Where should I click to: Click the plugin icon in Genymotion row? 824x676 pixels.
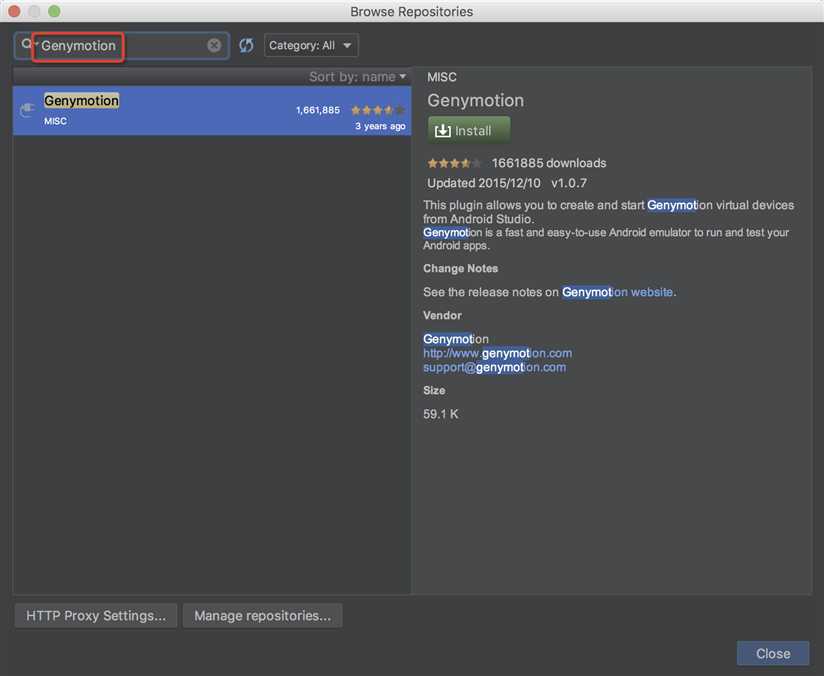(27, 110)
